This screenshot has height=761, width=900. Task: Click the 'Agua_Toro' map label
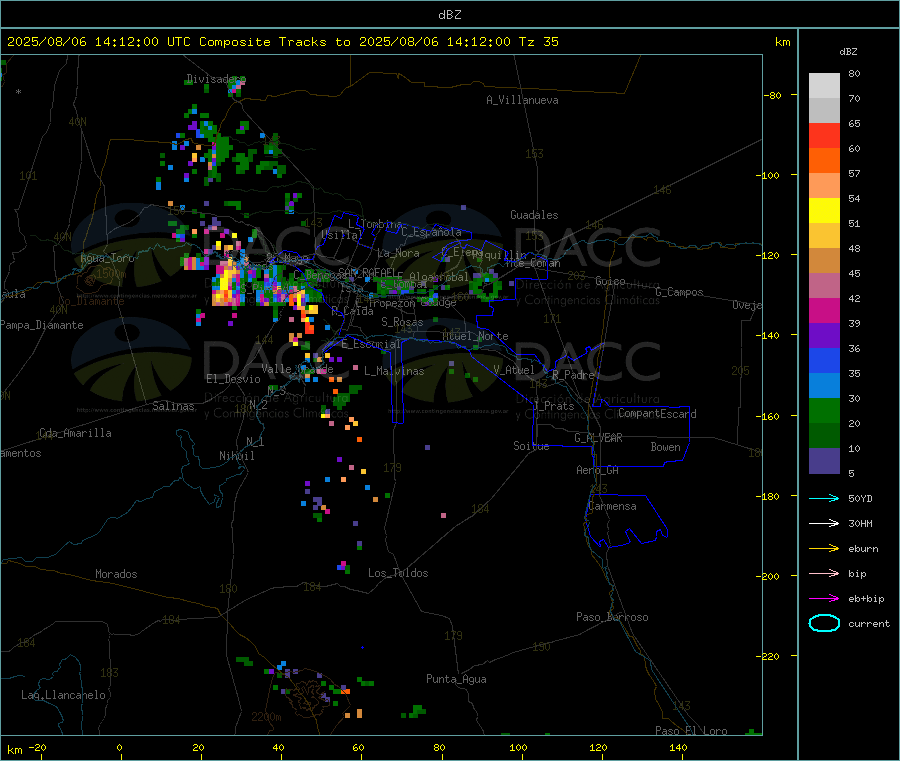[107, 258]
